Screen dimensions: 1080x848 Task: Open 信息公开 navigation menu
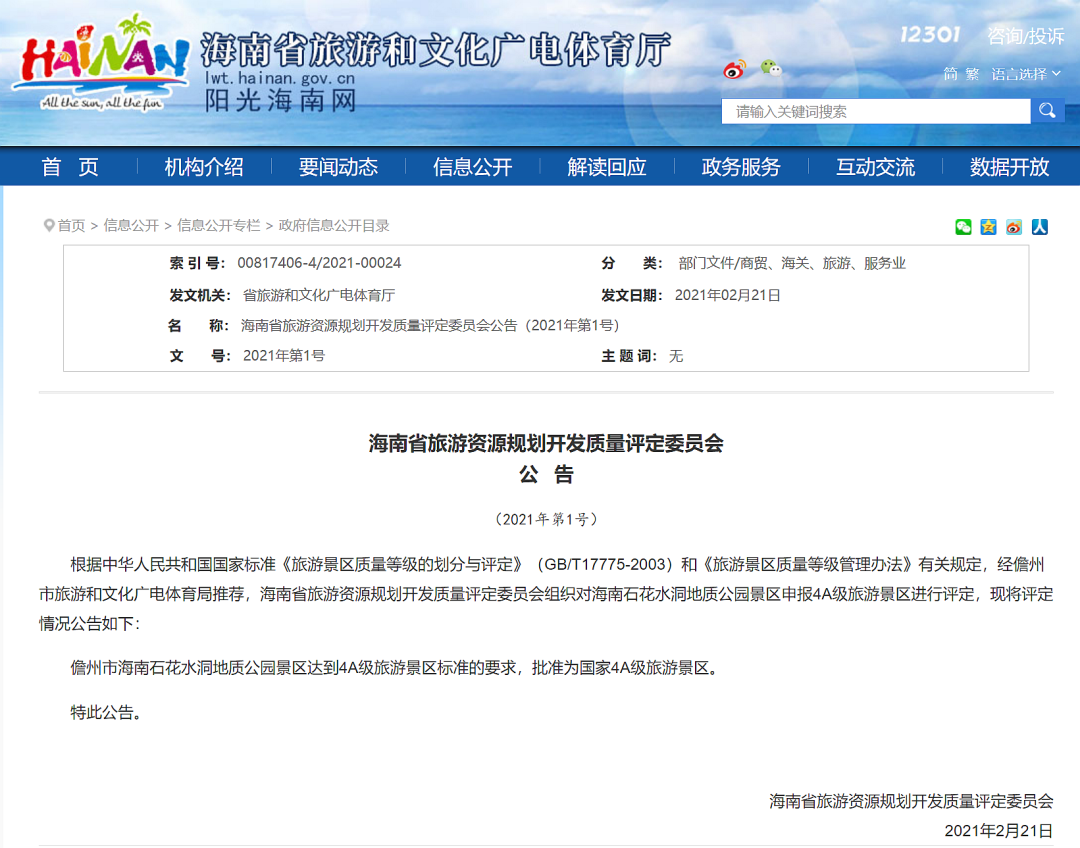(472, 167)
